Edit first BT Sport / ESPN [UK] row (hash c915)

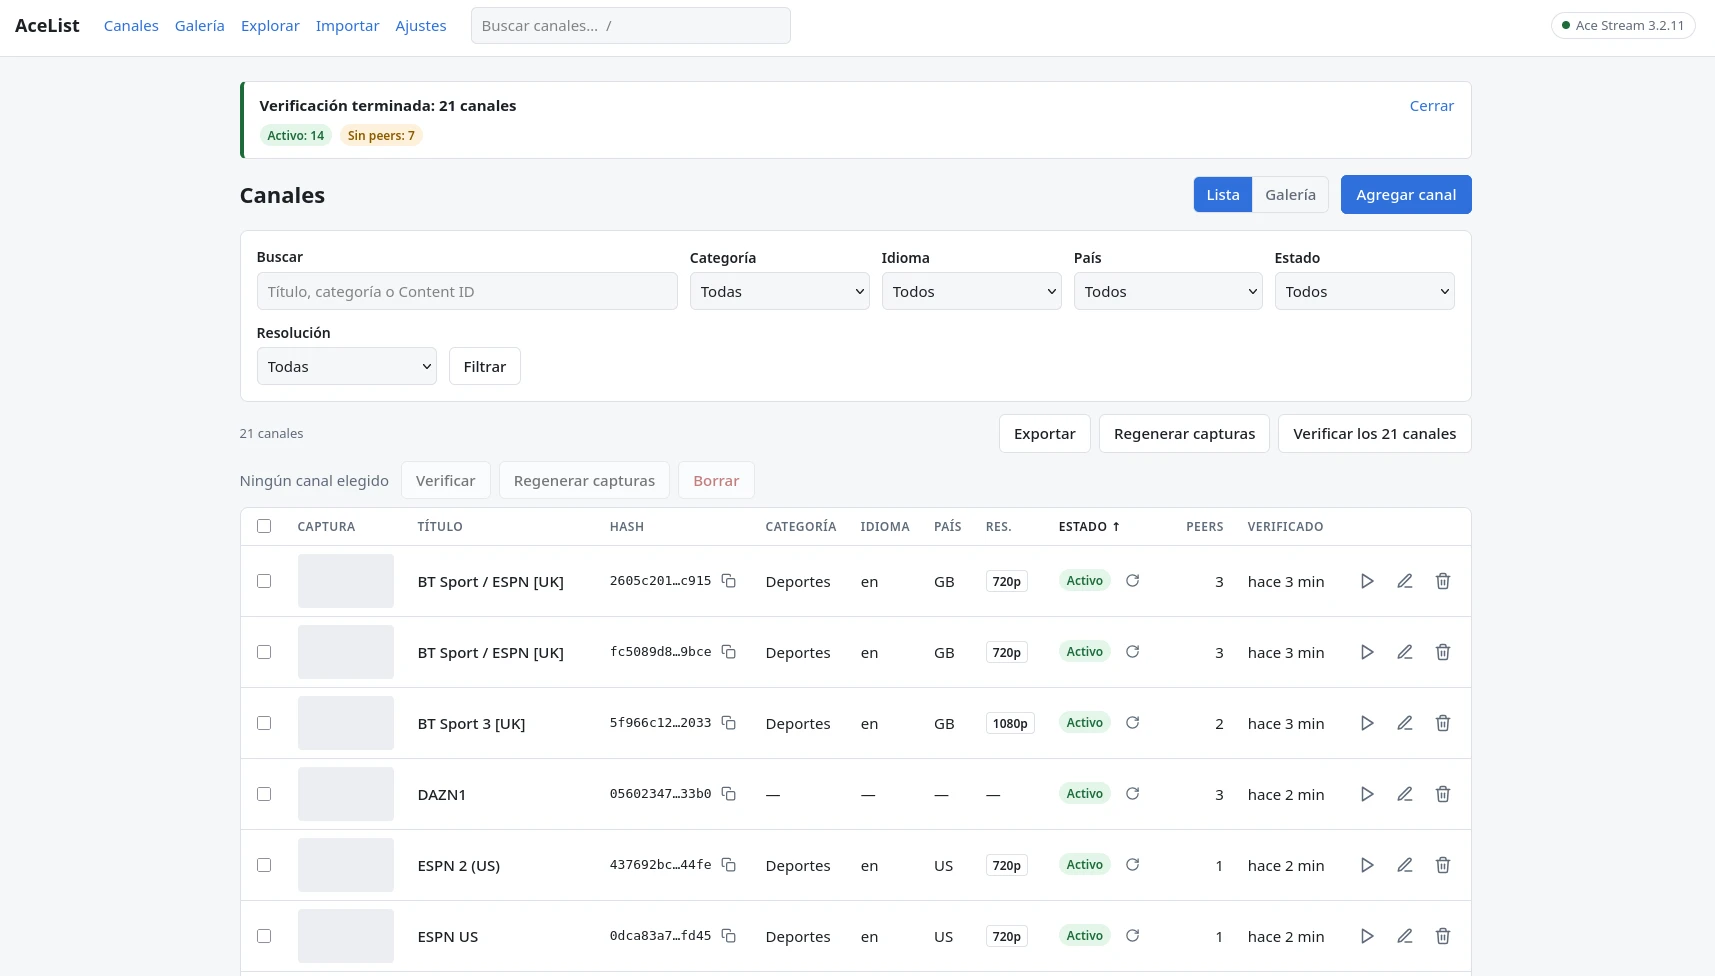1405,581
